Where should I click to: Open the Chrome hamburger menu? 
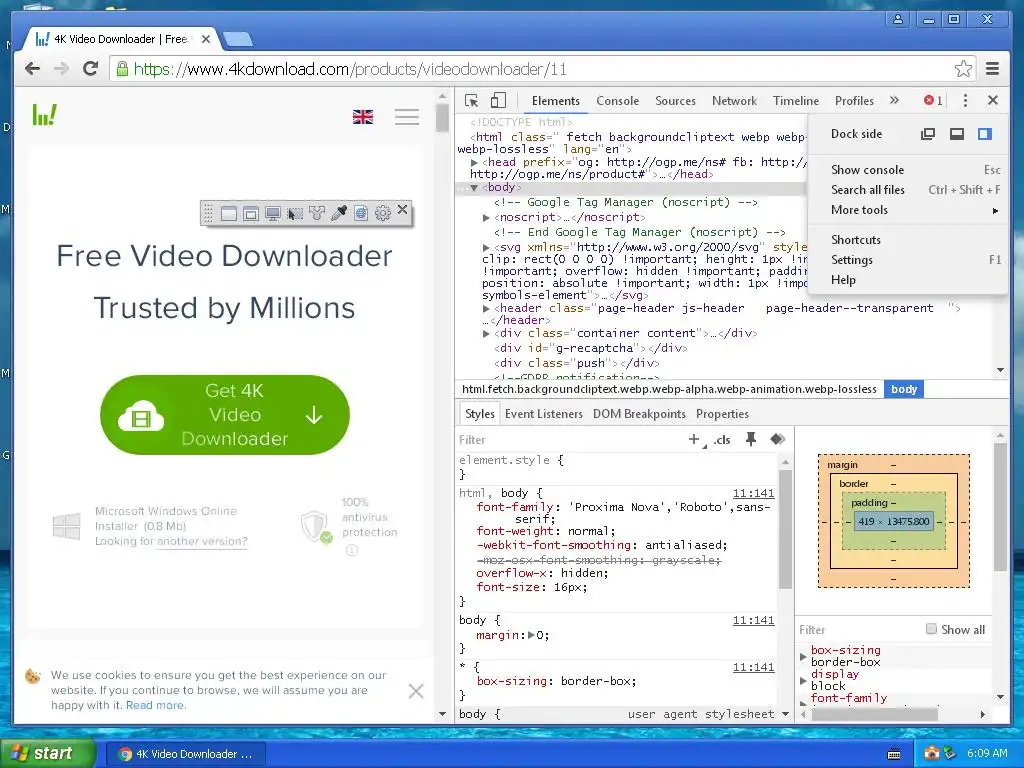point(993,69)
